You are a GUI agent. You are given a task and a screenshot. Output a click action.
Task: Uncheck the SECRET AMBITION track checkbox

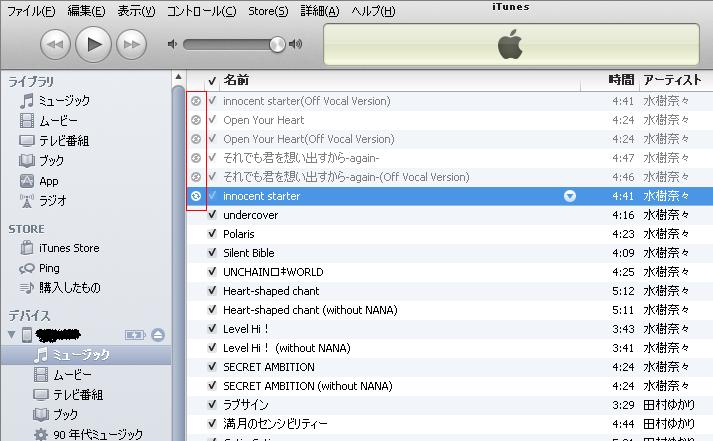pos(212,367)
